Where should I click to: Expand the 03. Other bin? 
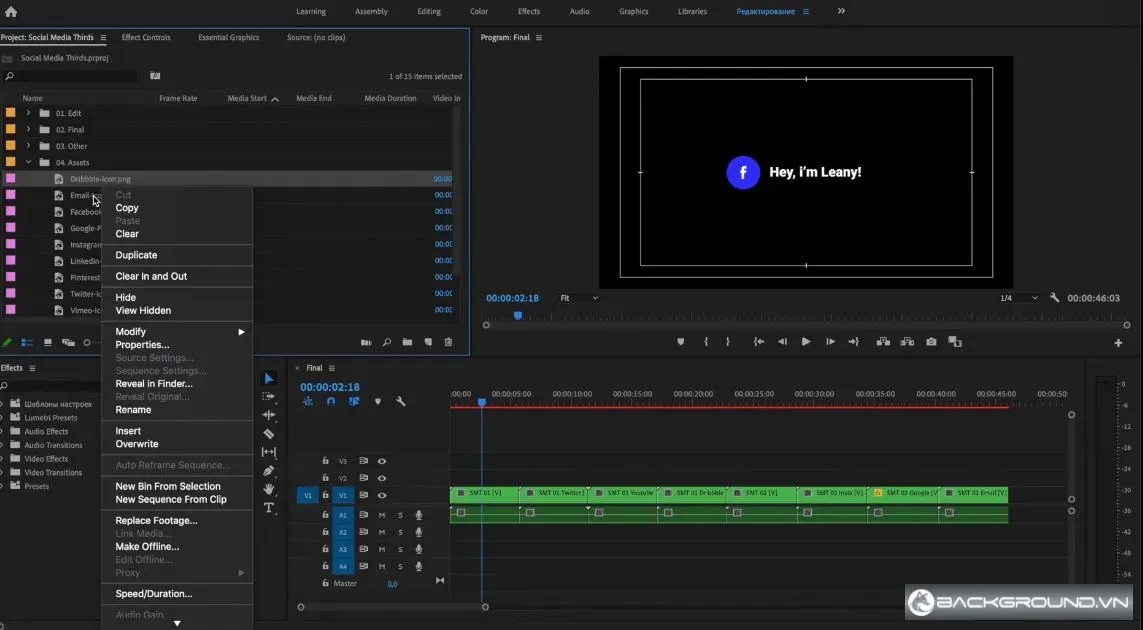pyautogui.click(x=28, y=146)
